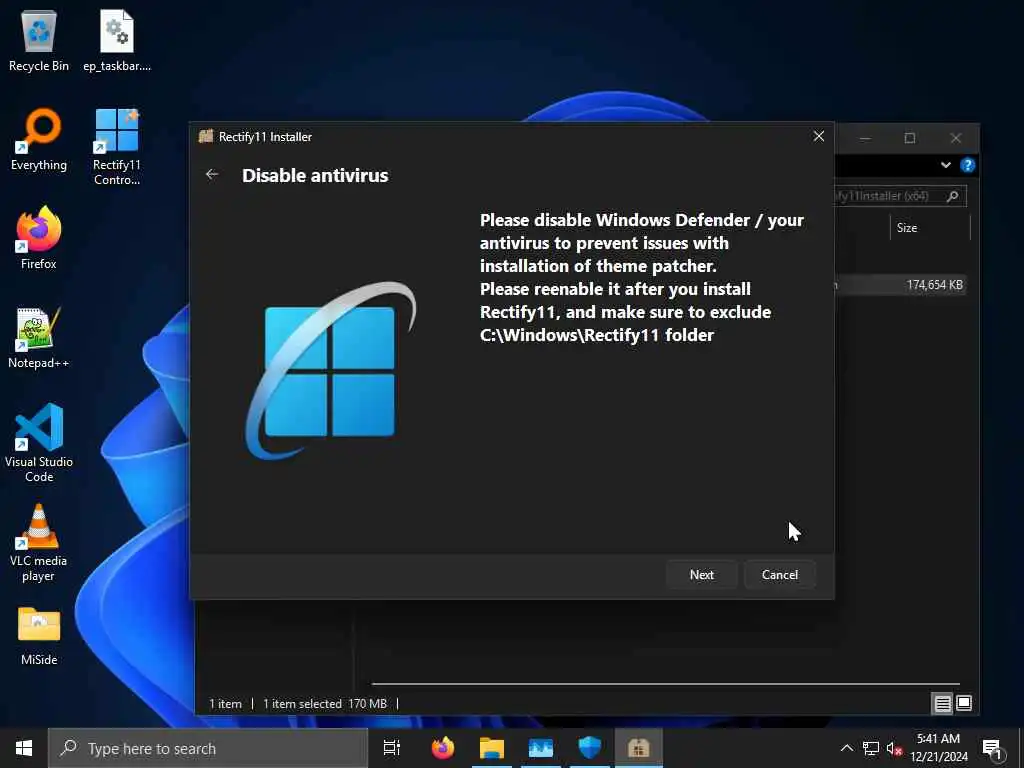1024x768 pixels.
Task: Open the Windows Start menu
Action: pos(24,748)
